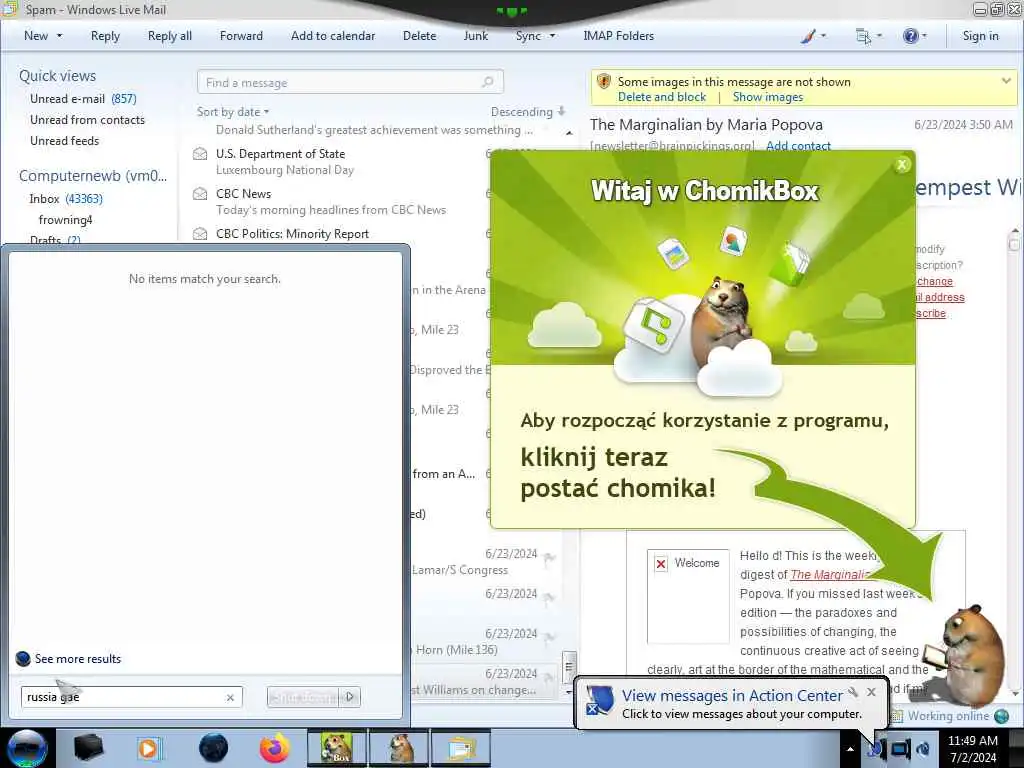Click the envelope icon beside CBC News

coord(200,194)
